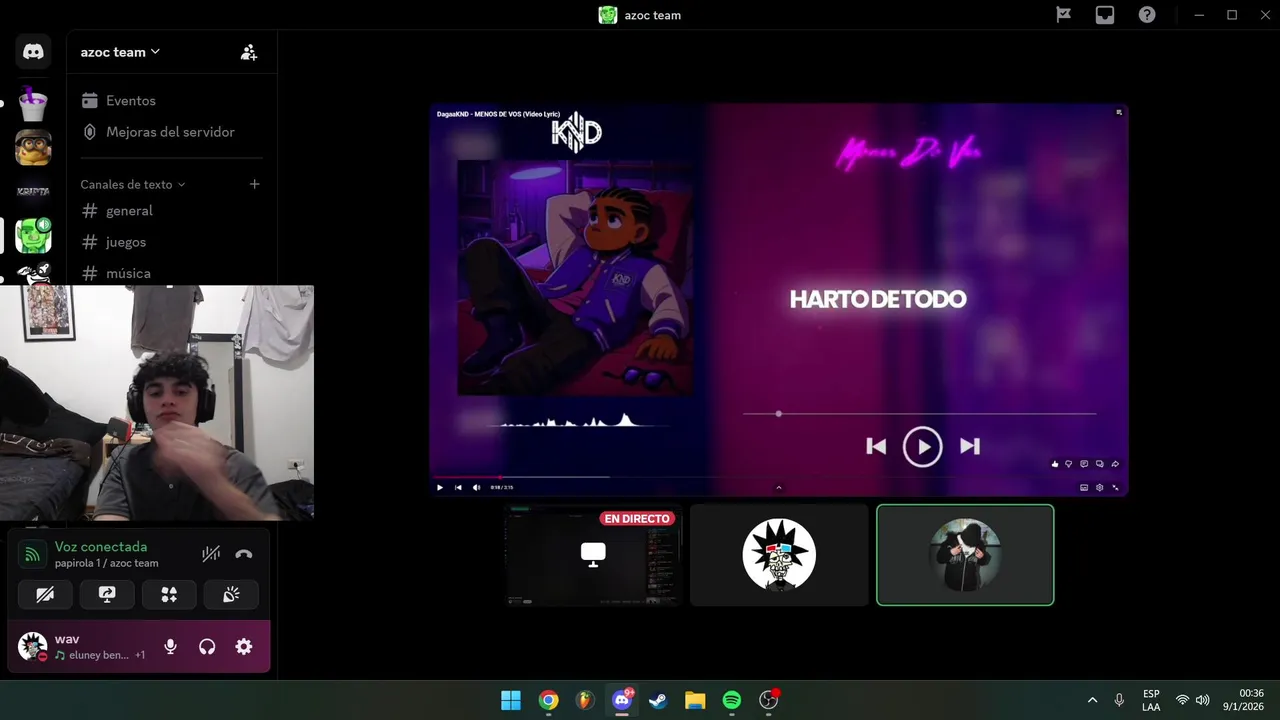The width and height of the screenshot is (1280, 720).
Task: Select the EN DIRECTO stream tile
Action: click(593, 555)
